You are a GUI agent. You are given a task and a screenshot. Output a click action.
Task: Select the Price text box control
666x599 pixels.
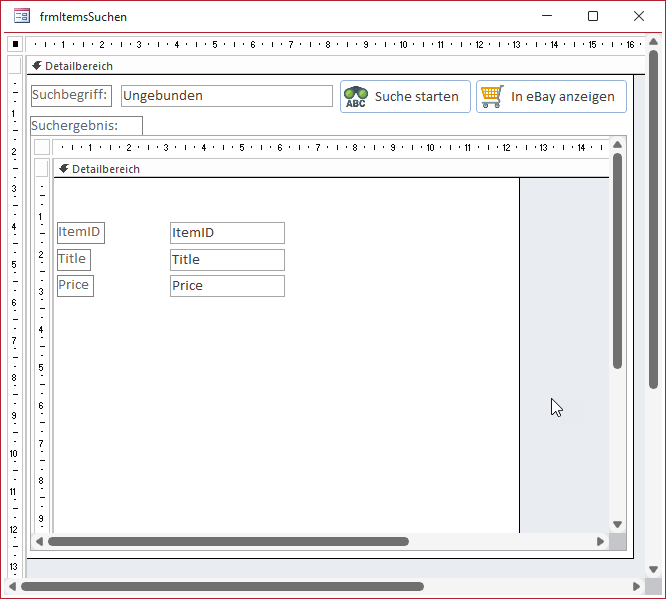227,286
